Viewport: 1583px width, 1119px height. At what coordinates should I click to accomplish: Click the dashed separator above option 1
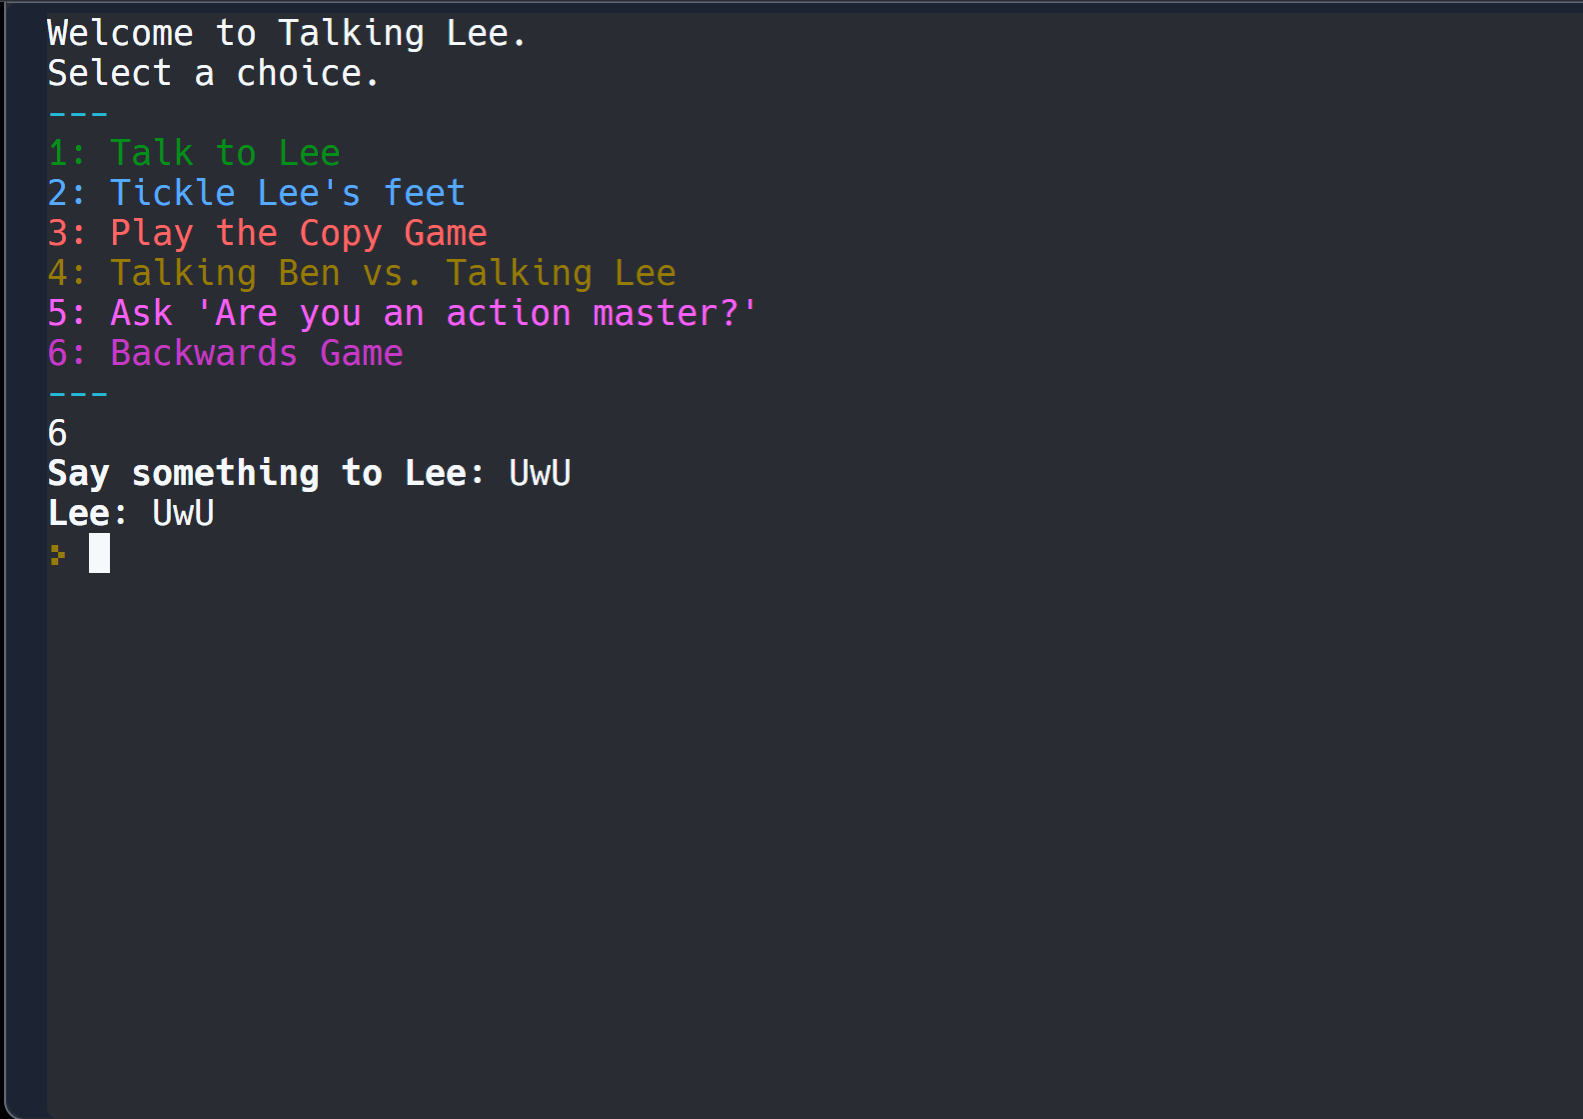(78, 114)
